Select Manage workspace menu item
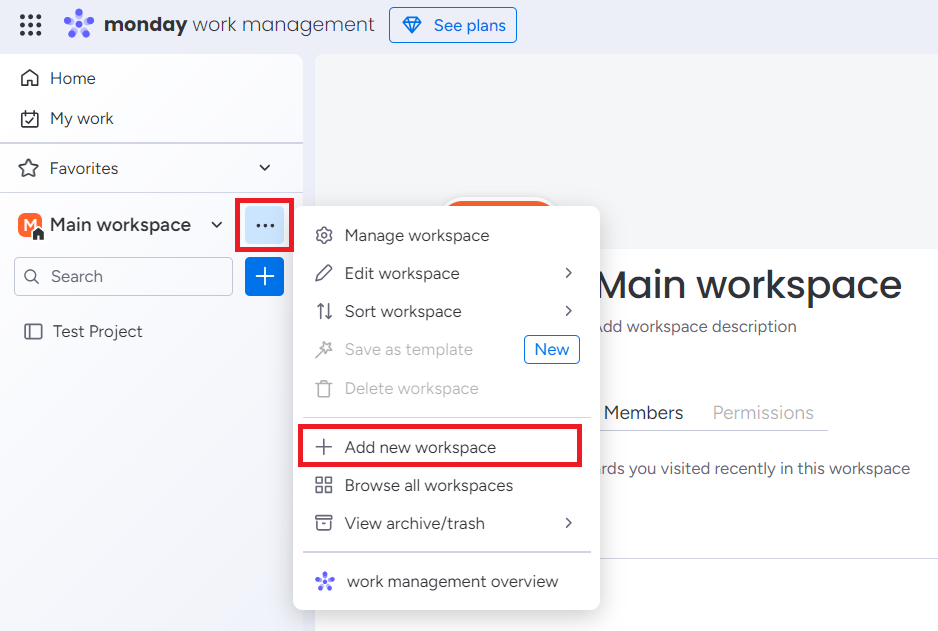Screen dimensions: 938x631 tap(446, 236)
